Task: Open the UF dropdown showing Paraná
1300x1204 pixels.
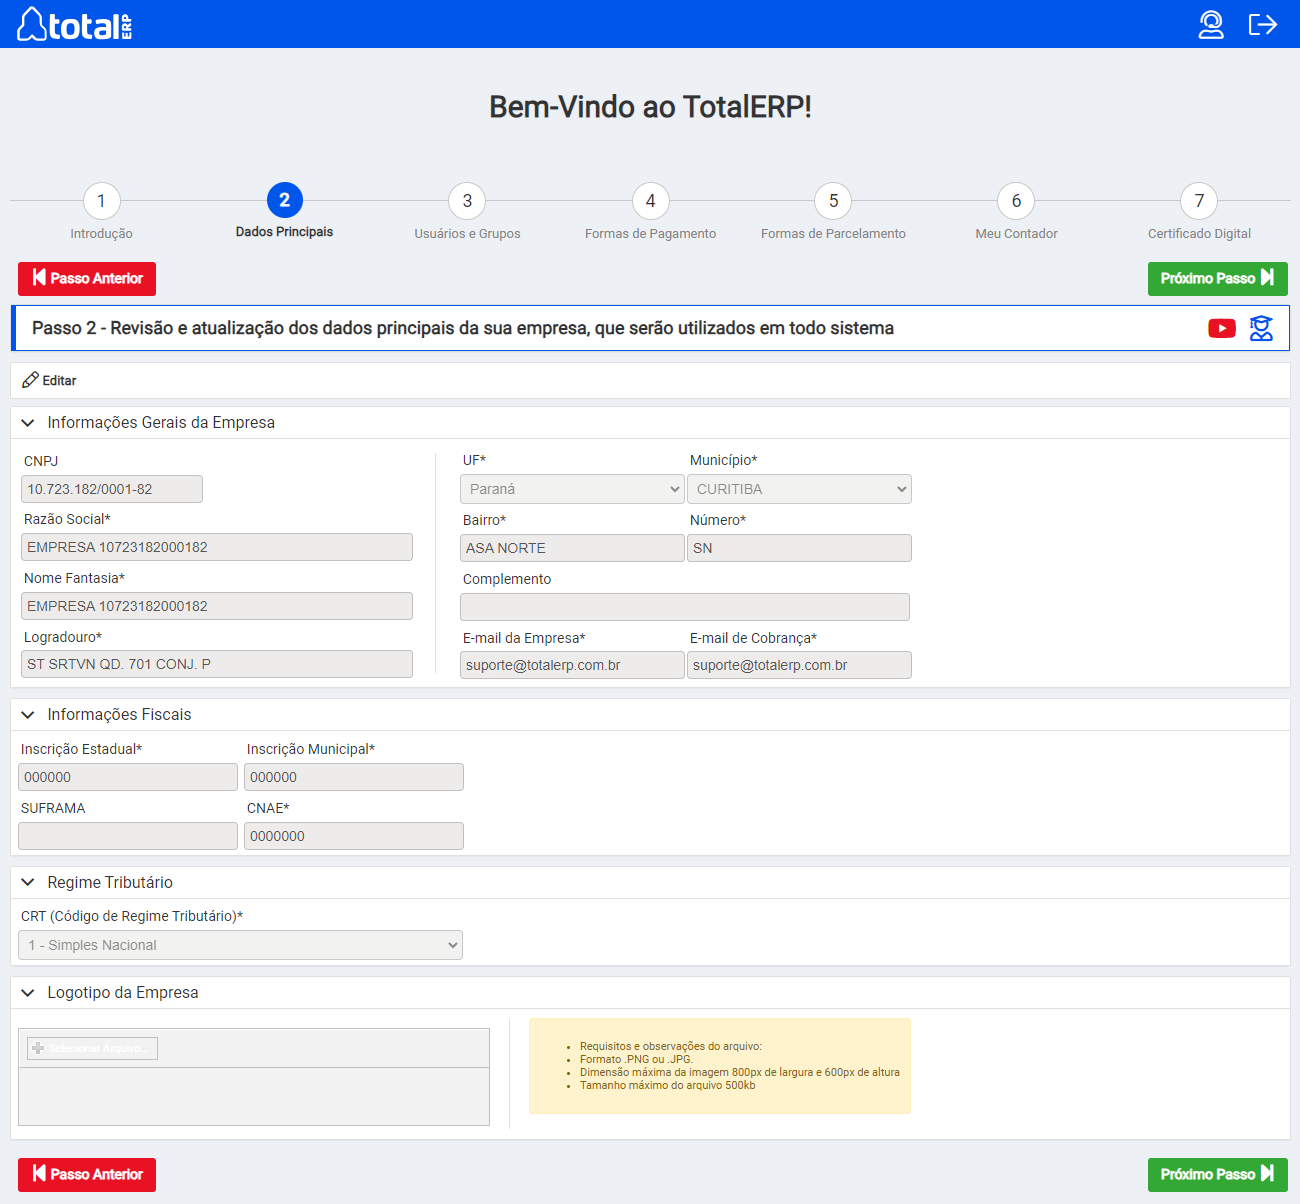Action: pos(572,489)
